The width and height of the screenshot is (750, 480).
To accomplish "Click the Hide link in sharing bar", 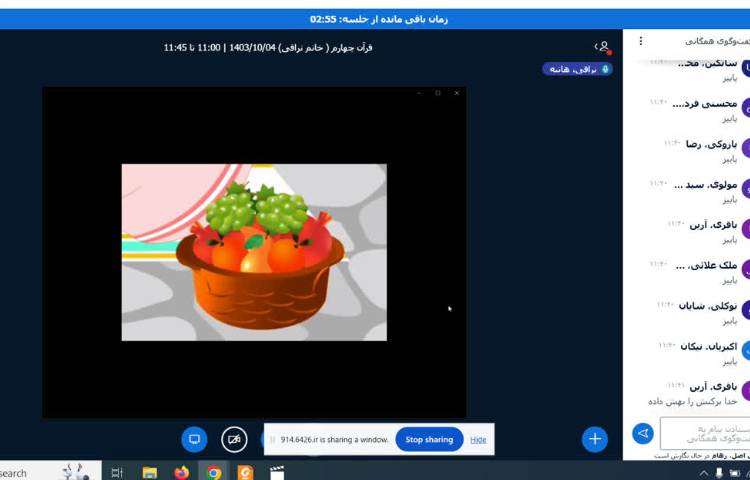I will (x=478, y=440).
